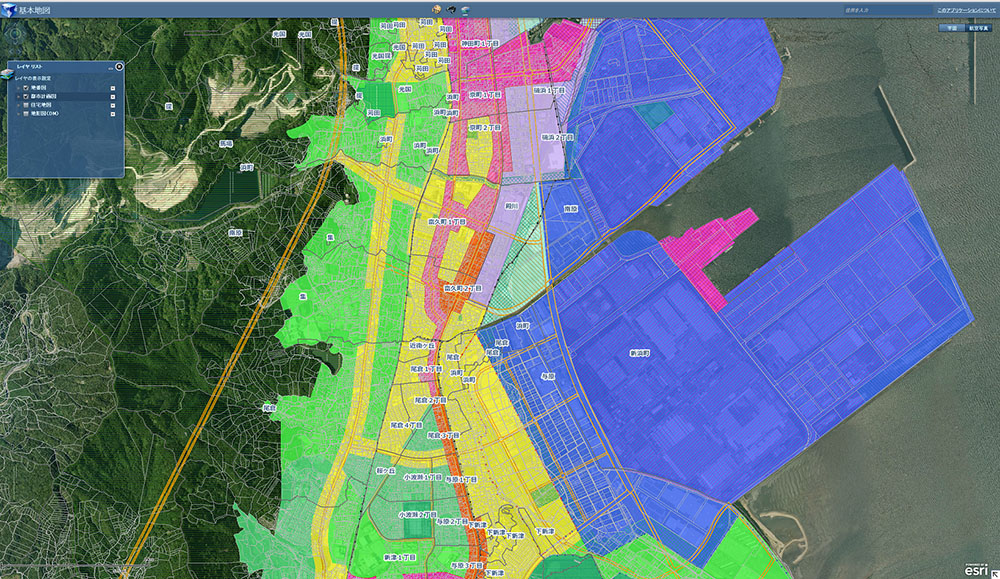
Task: Click the leftmost widget icon in header center
Action: (x=437, y=9)
